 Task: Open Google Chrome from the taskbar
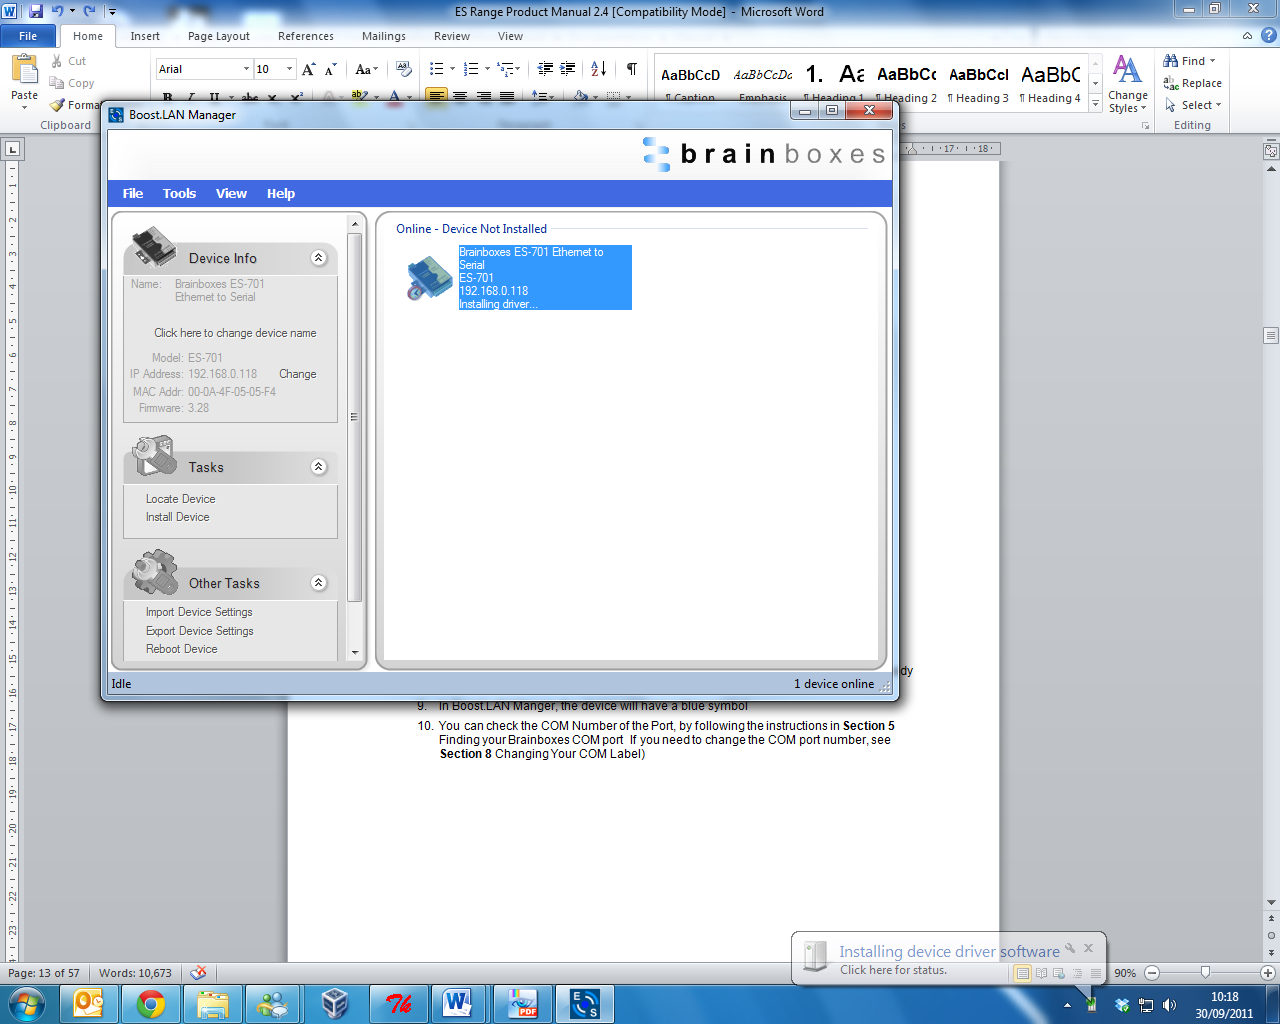[x=151, y=1003]
